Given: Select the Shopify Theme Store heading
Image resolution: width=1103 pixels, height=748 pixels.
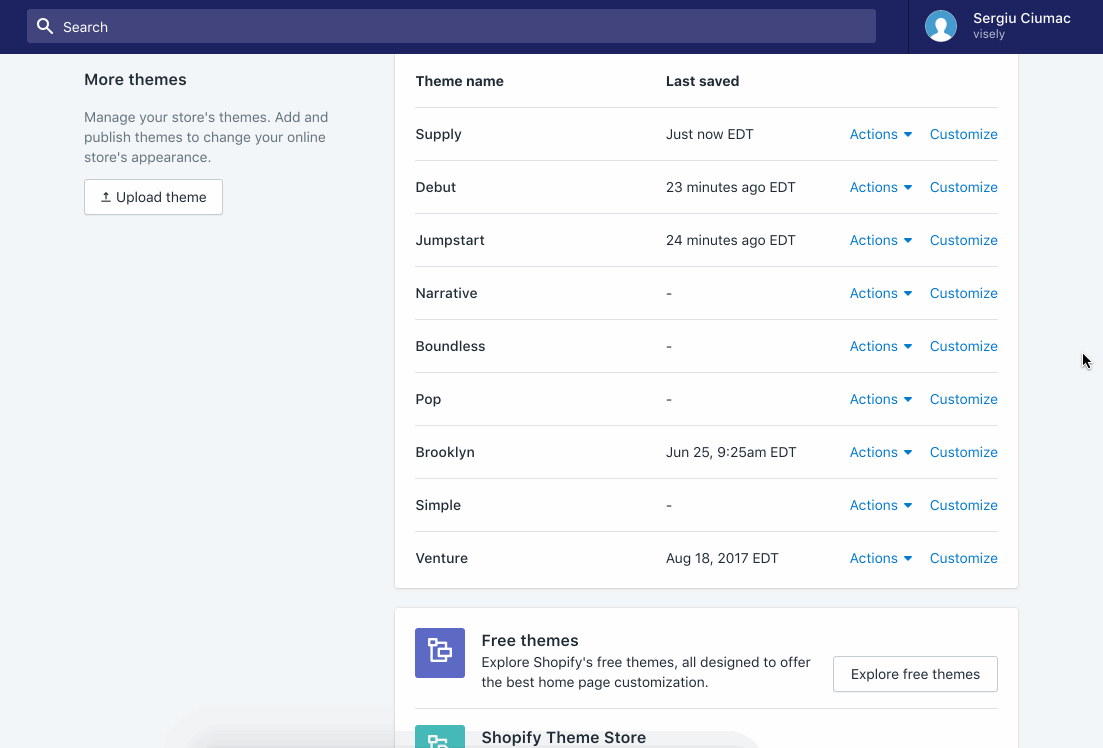Looking at the screenshot, I should [x=563, y=738].
